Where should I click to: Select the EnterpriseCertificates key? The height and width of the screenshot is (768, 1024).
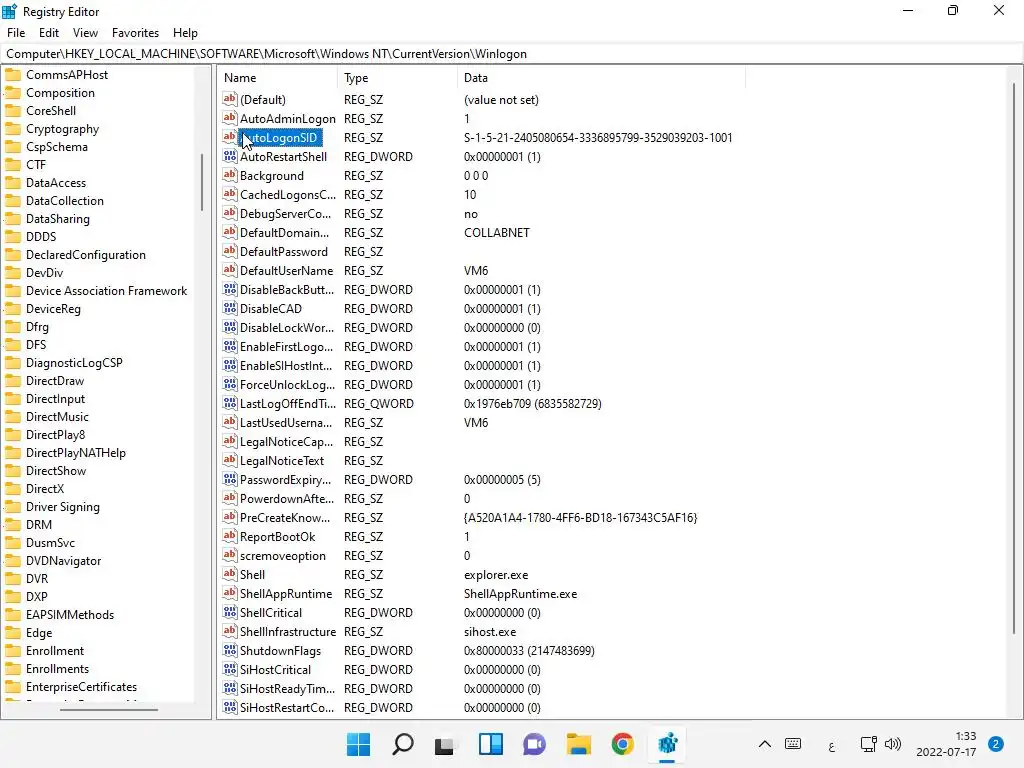point(81,686)
